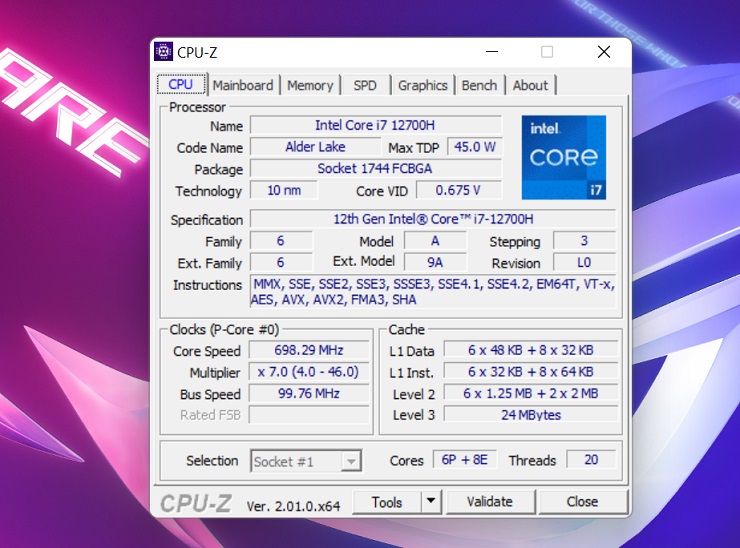Screen dimensions: 740x548
Task: Click the Level 3 value 24 MBytes
Action: [x=531, y=415]
